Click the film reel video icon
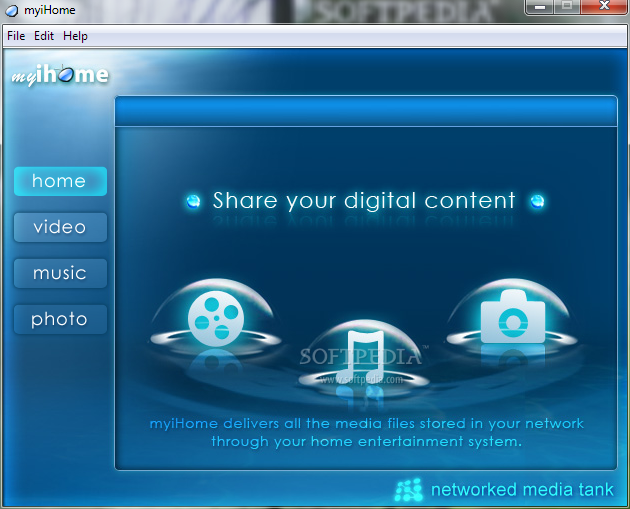The image size is (630, 509). [x=216, y=318]
